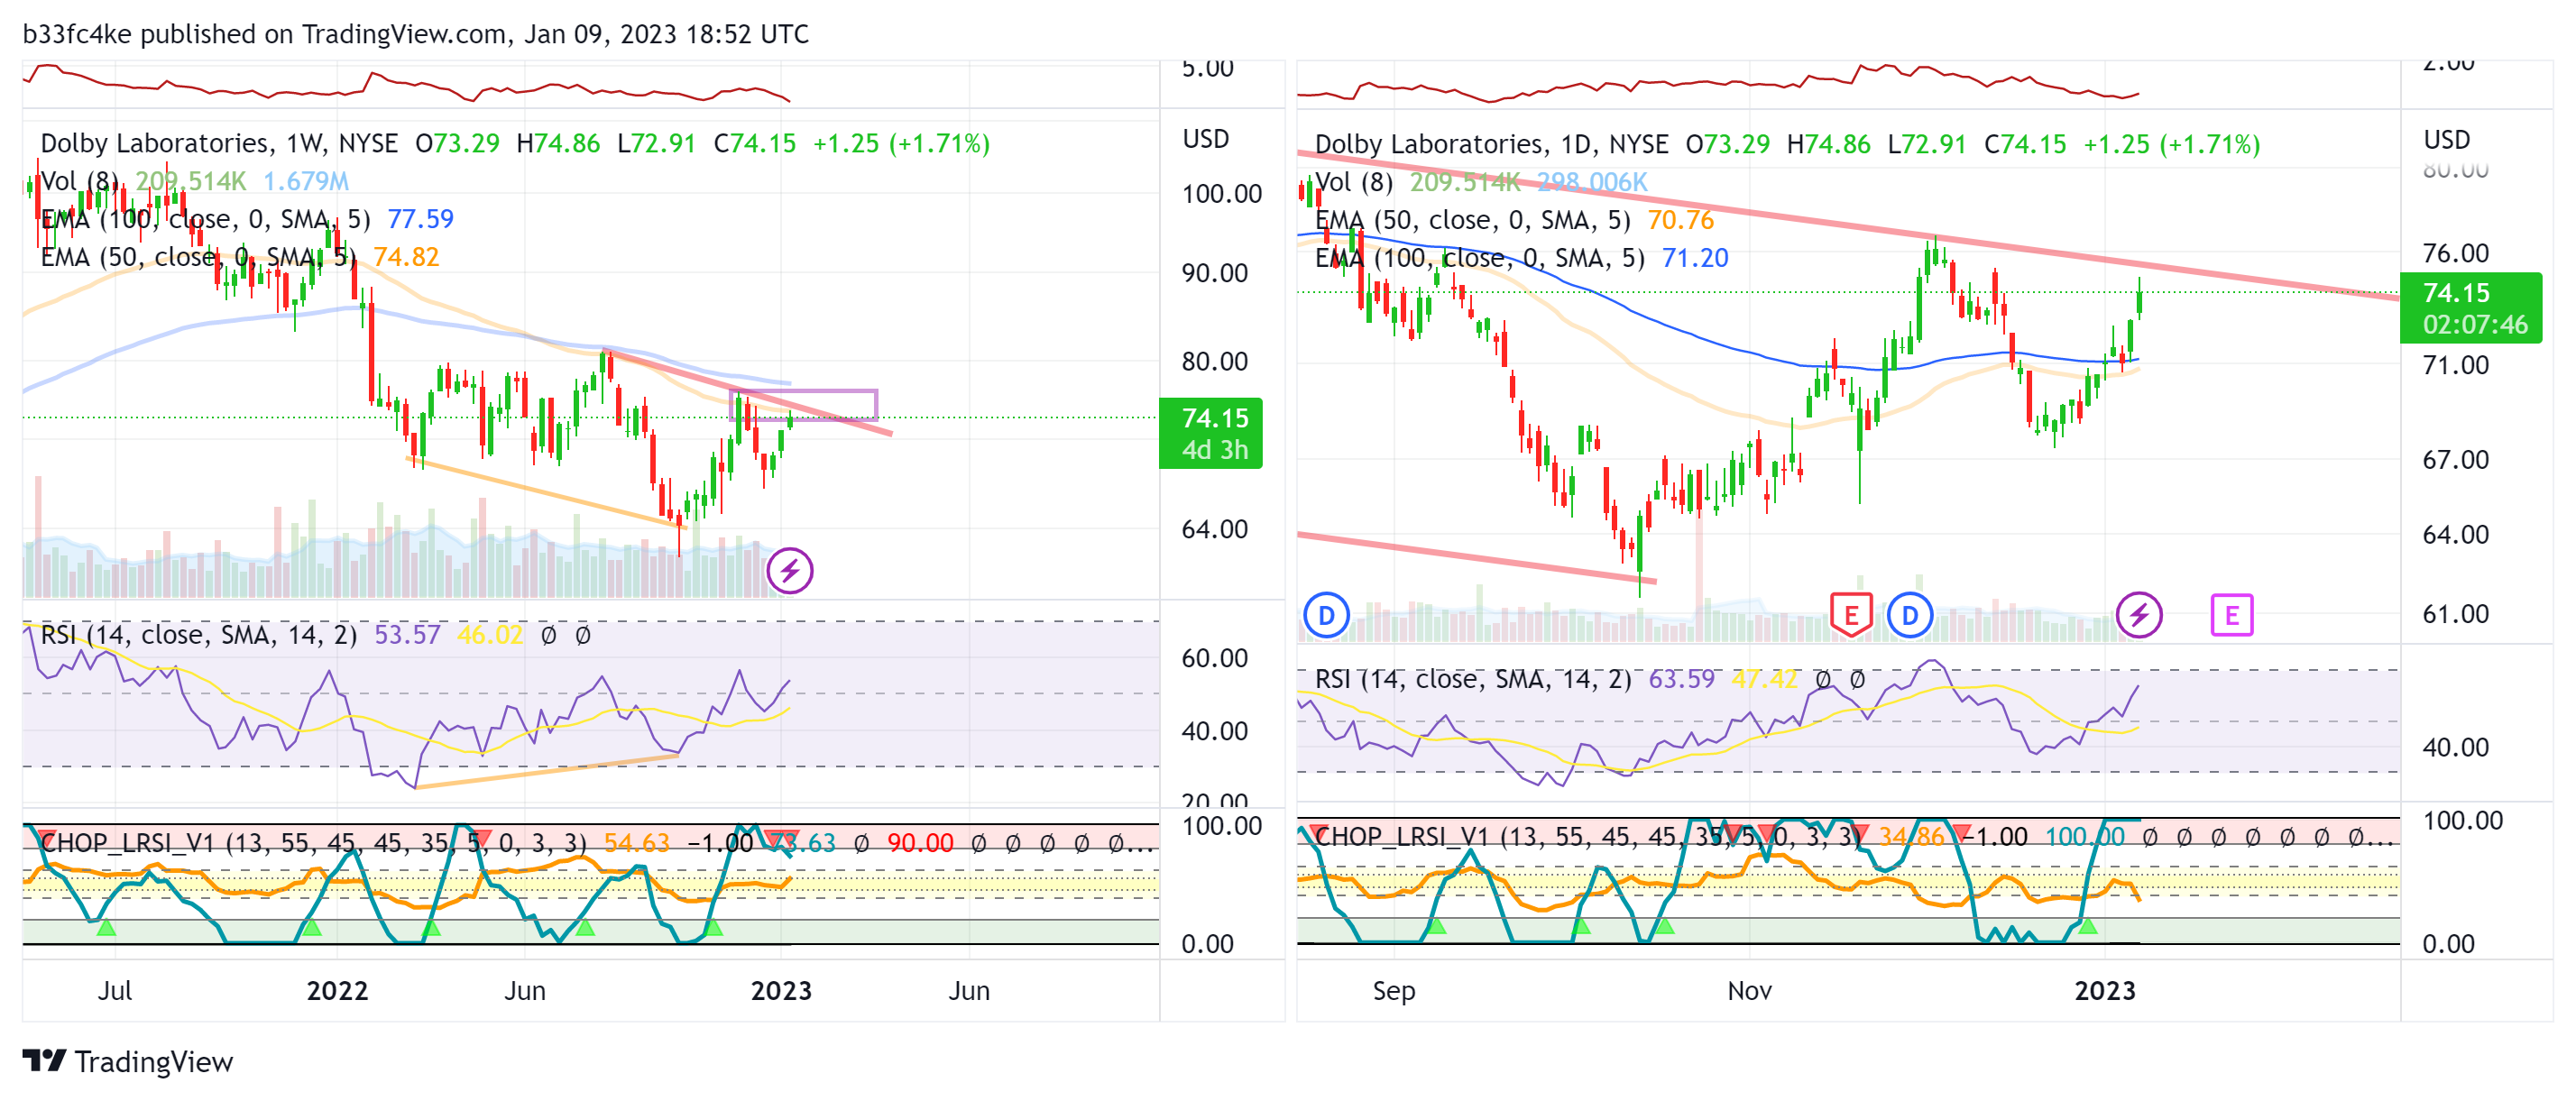Click the 100.00 level on the weekly price scale
Image resolution: width=2576 pixels, height=1101 pixels.
1221,194
